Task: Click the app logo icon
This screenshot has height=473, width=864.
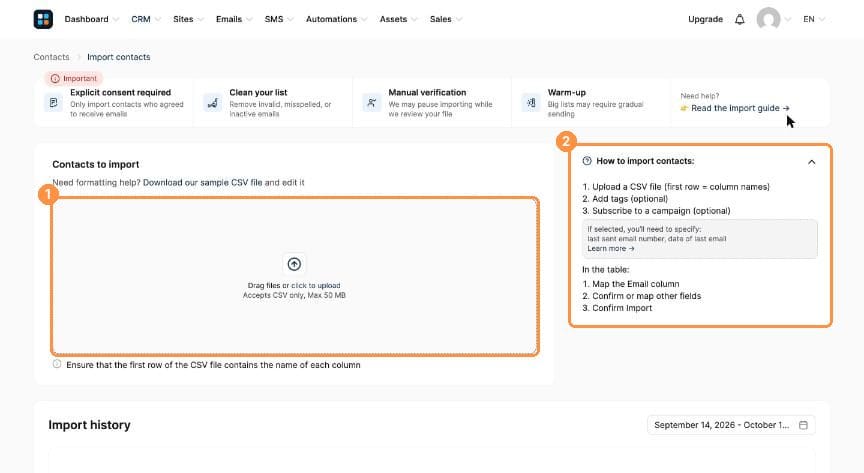Action: click(43, 19)
